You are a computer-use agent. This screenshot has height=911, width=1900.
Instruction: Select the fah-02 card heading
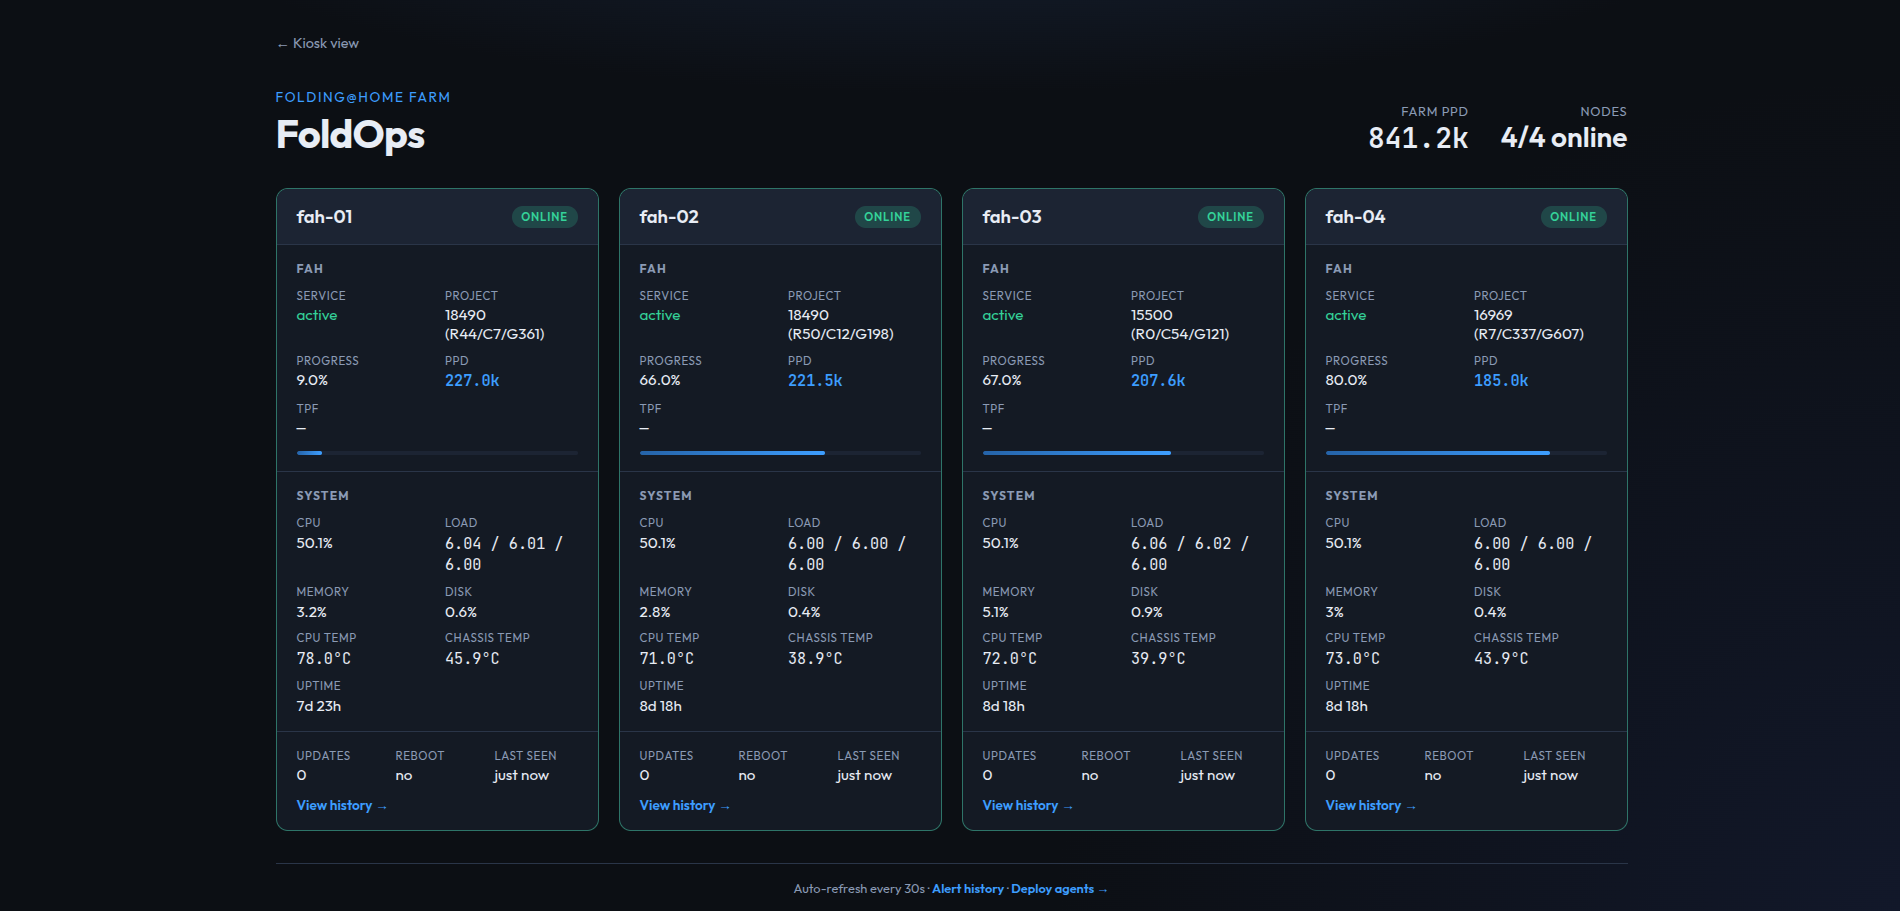click(669, 217)
